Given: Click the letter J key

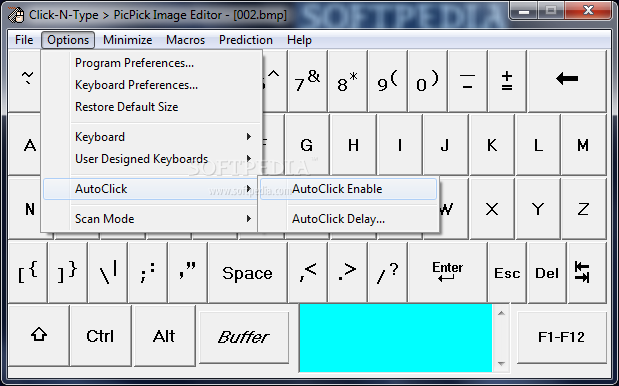Looking at the screenshot, I should coord(445,145).
